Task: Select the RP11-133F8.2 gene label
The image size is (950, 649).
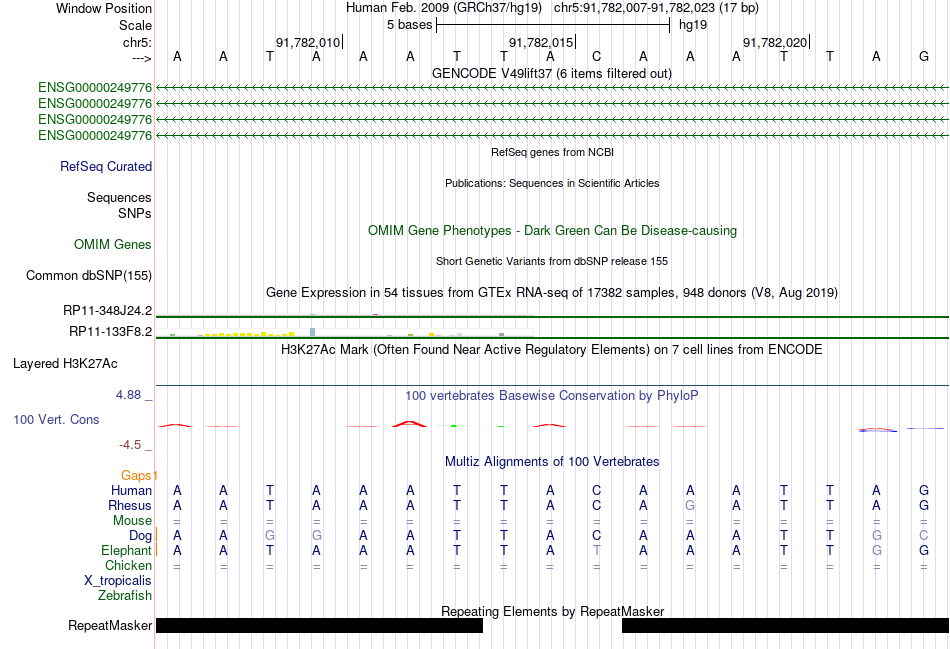Action: point(110,331)
